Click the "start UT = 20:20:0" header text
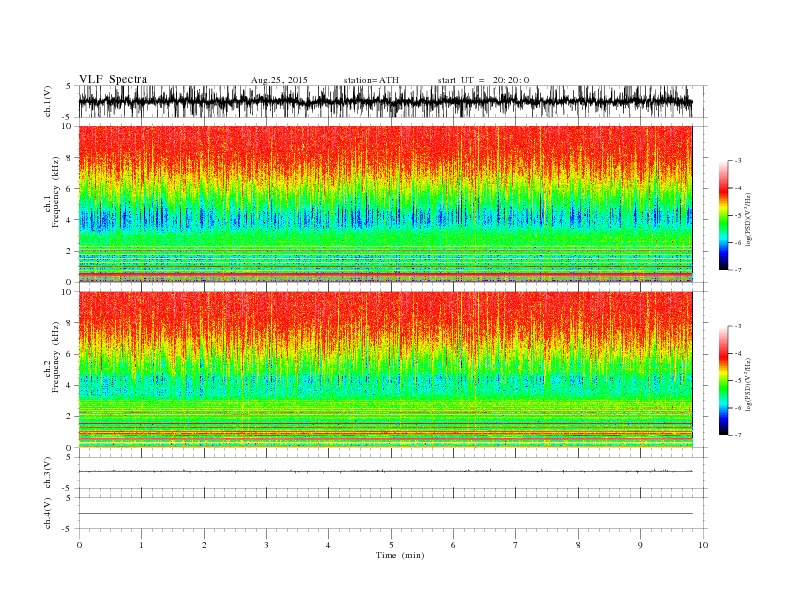792x612 pixels. pos(483,80)
